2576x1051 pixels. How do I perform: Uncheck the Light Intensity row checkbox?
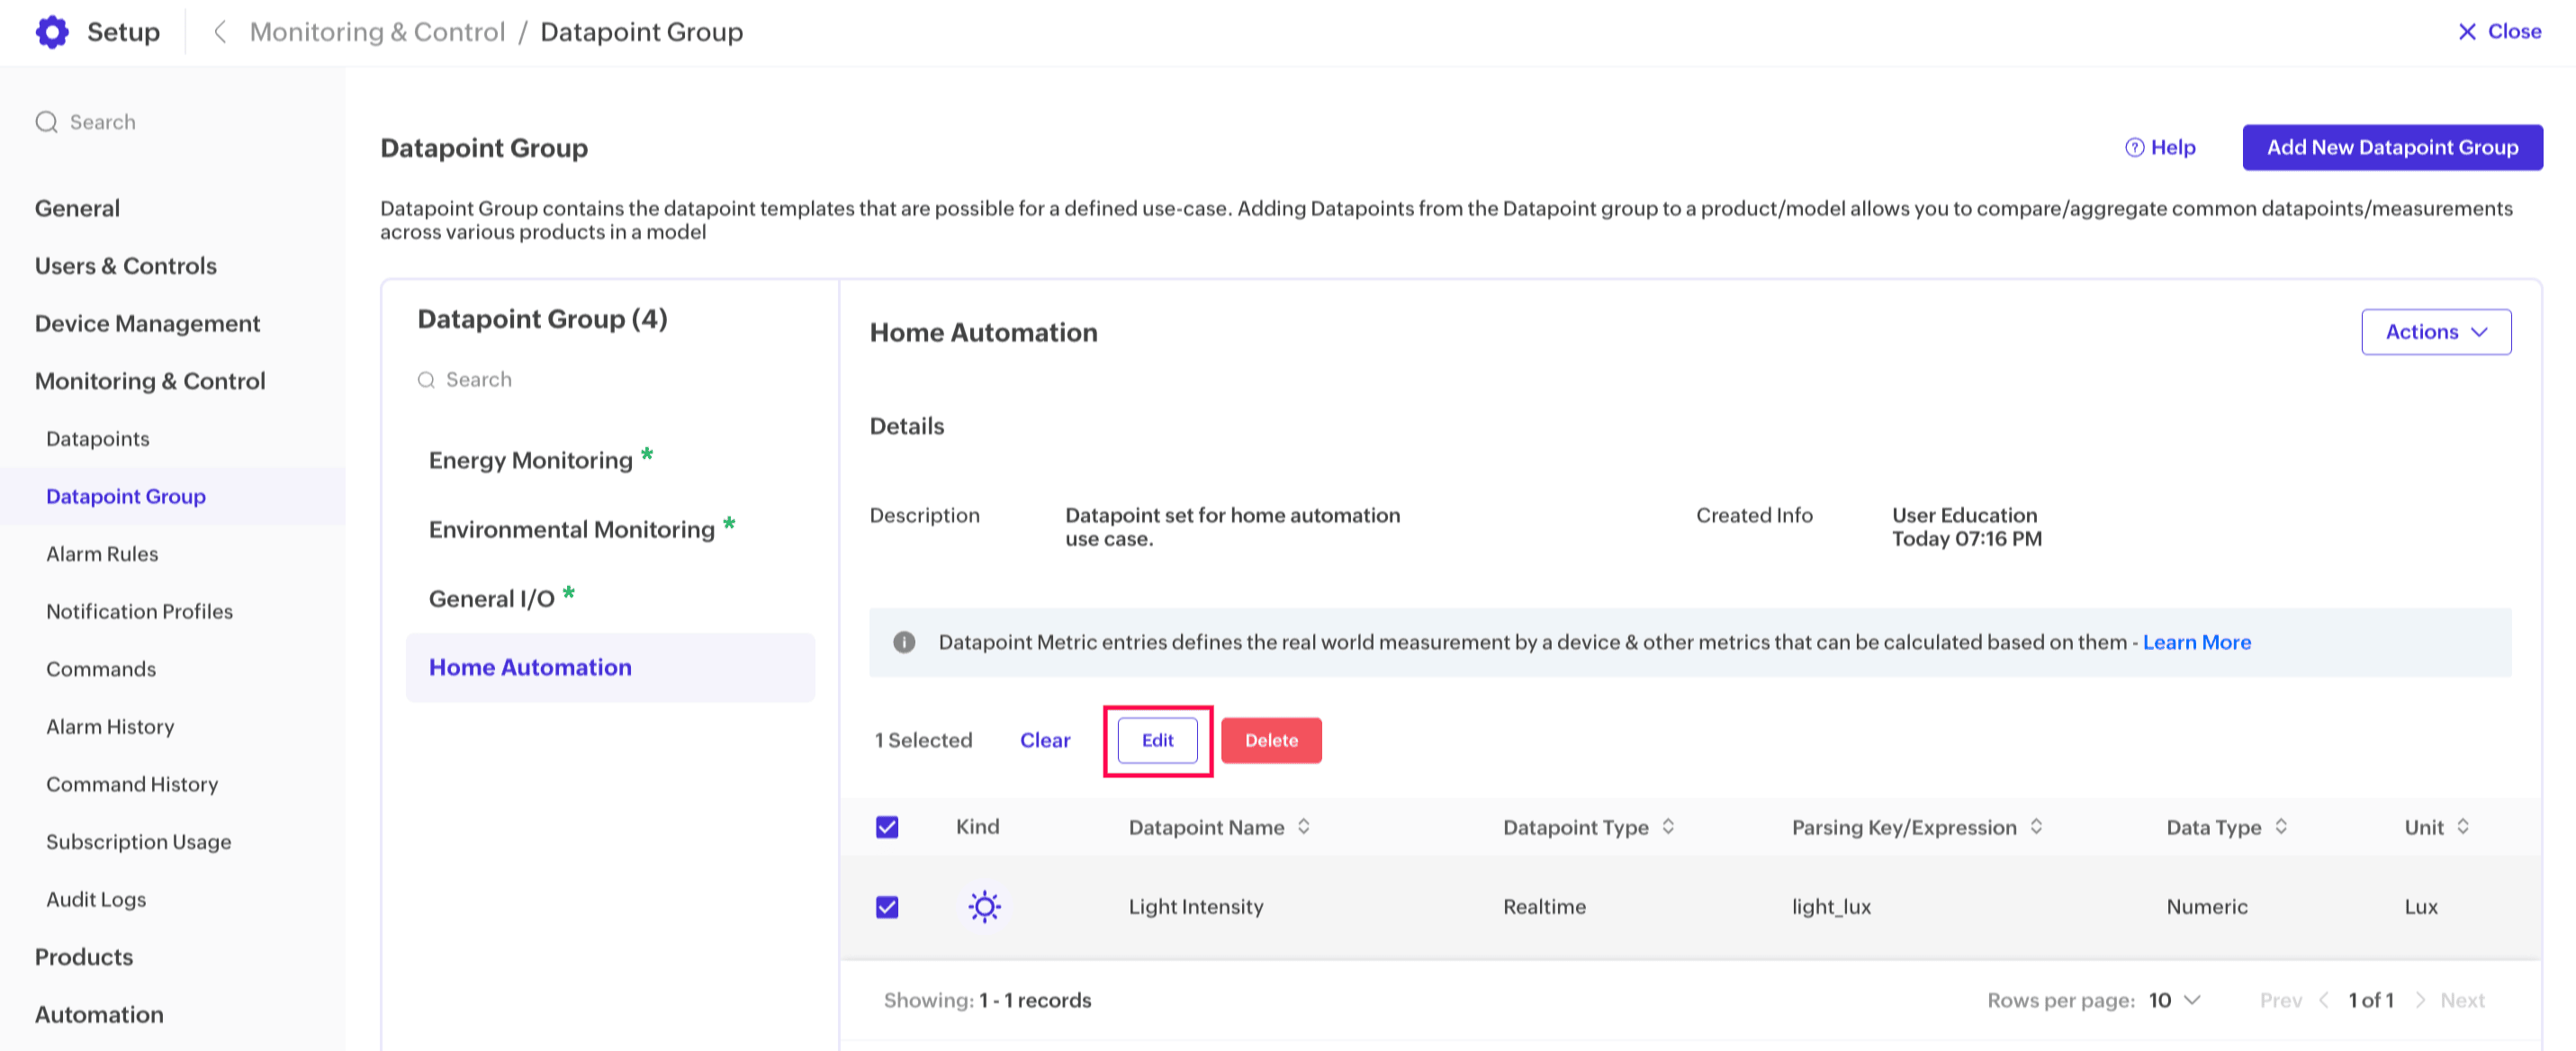click(x=887, y=906)
